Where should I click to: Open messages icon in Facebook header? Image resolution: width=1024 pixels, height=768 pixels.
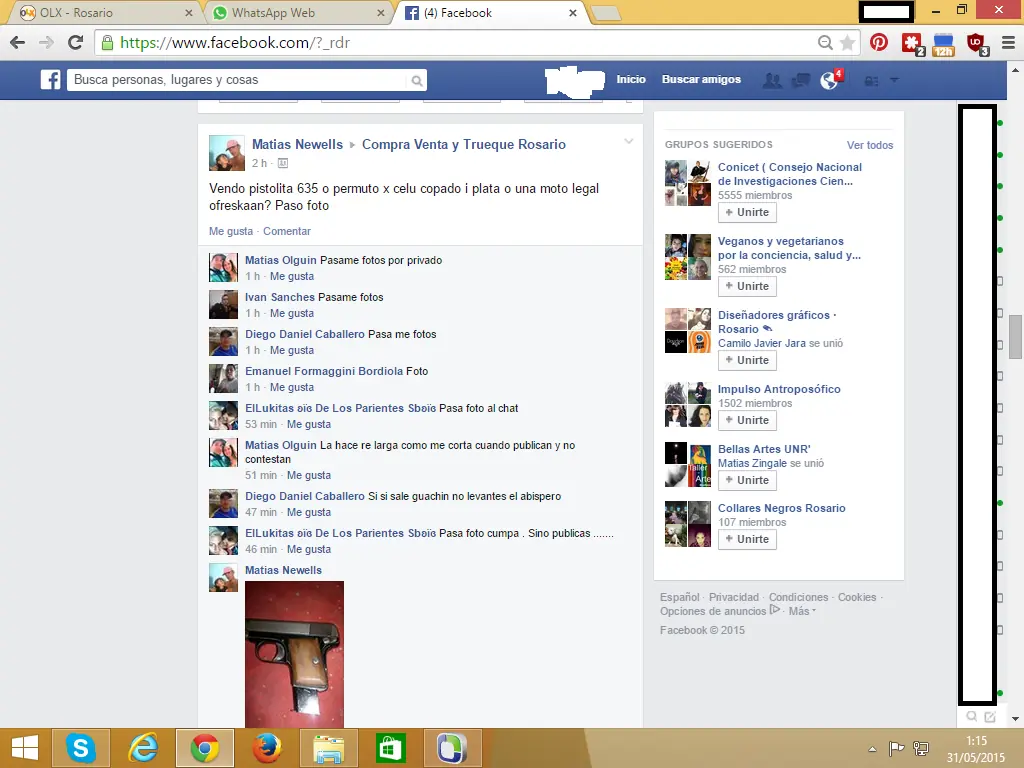pos(801,80)
